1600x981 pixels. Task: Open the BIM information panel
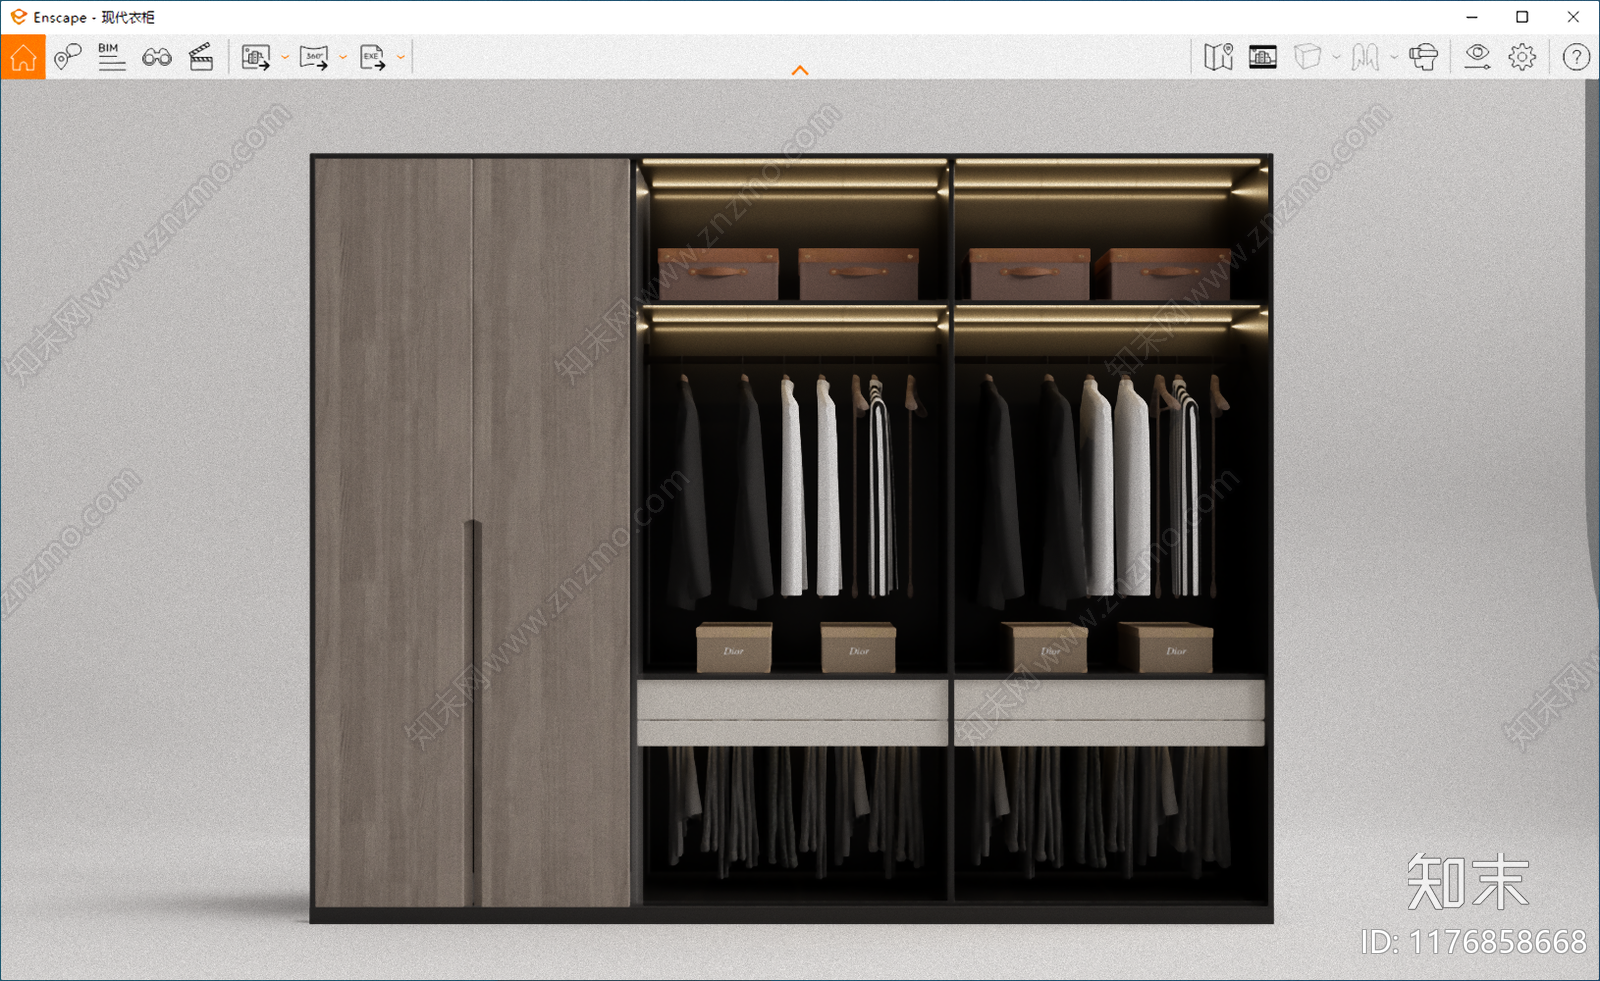(x=111, y=57)
